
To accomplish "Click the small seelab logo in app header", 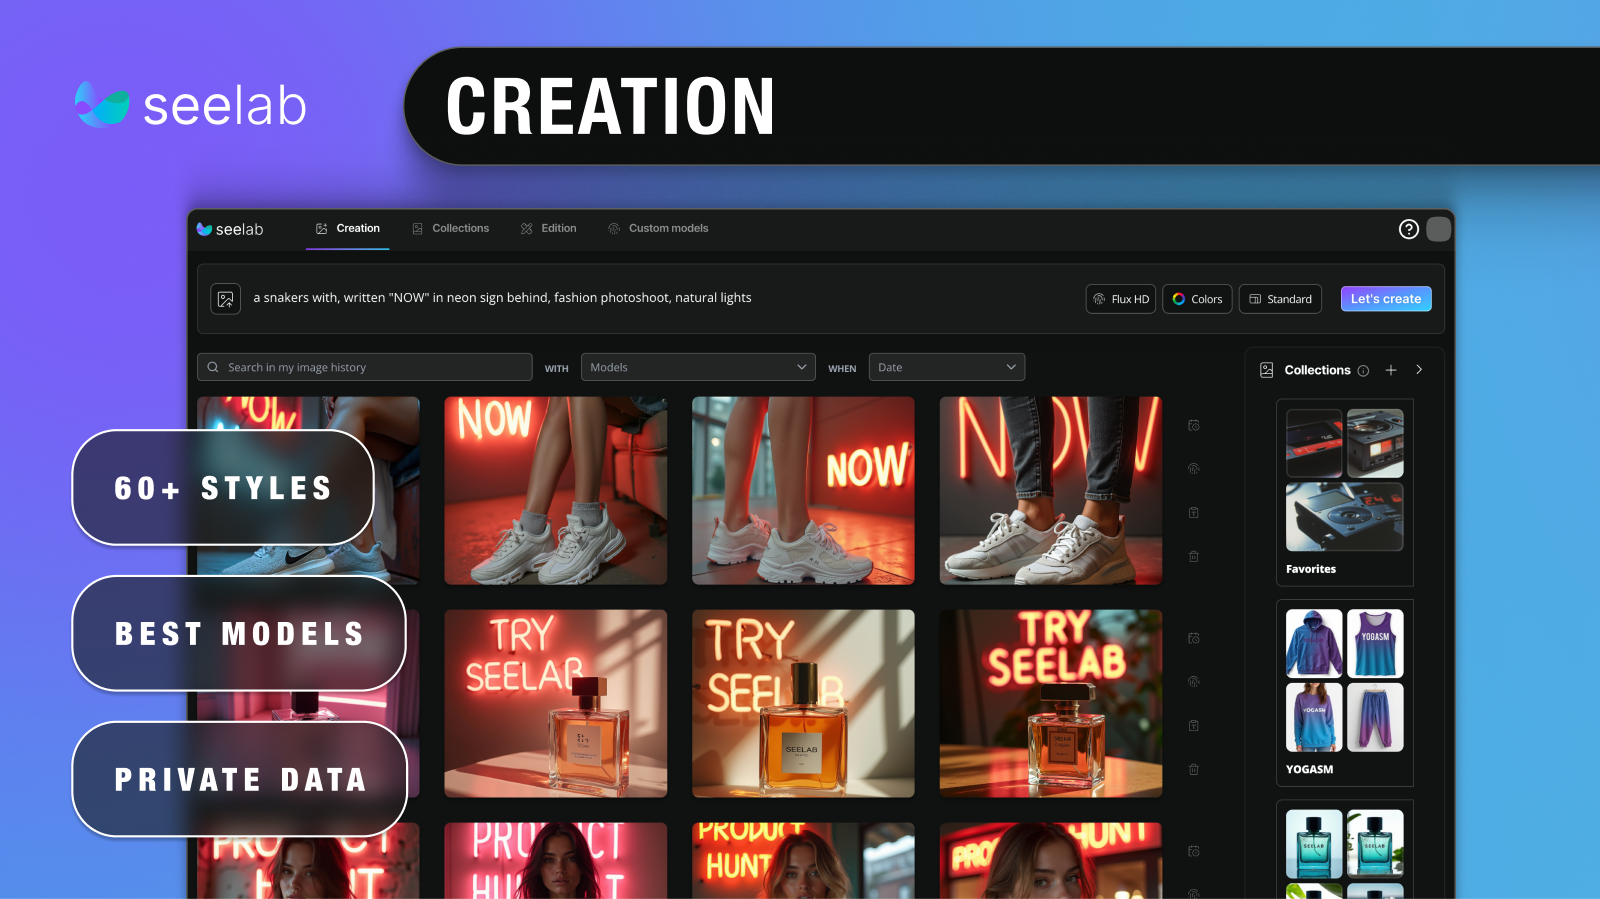I will click(230, 229).
